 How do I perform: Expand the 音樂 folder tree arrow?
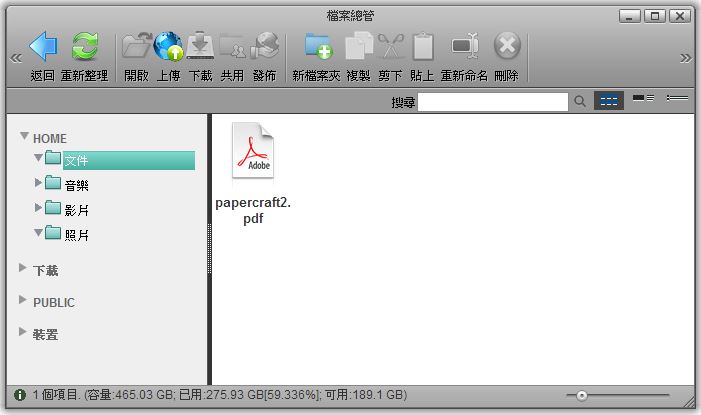(39, 182)
